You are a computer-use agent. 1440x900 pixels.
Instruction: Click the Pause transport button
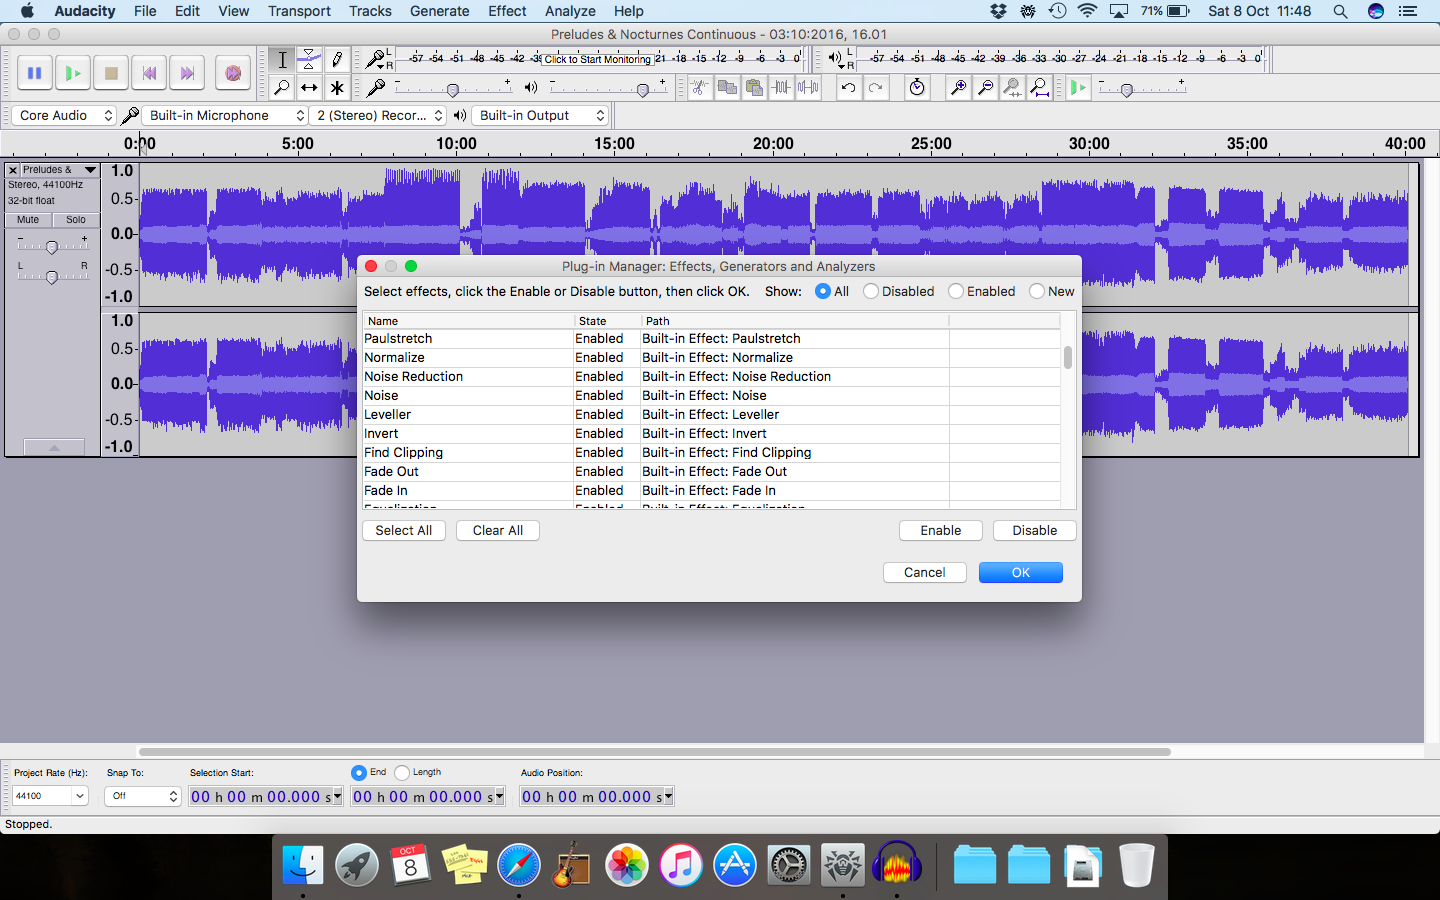(x=34, y=73)
